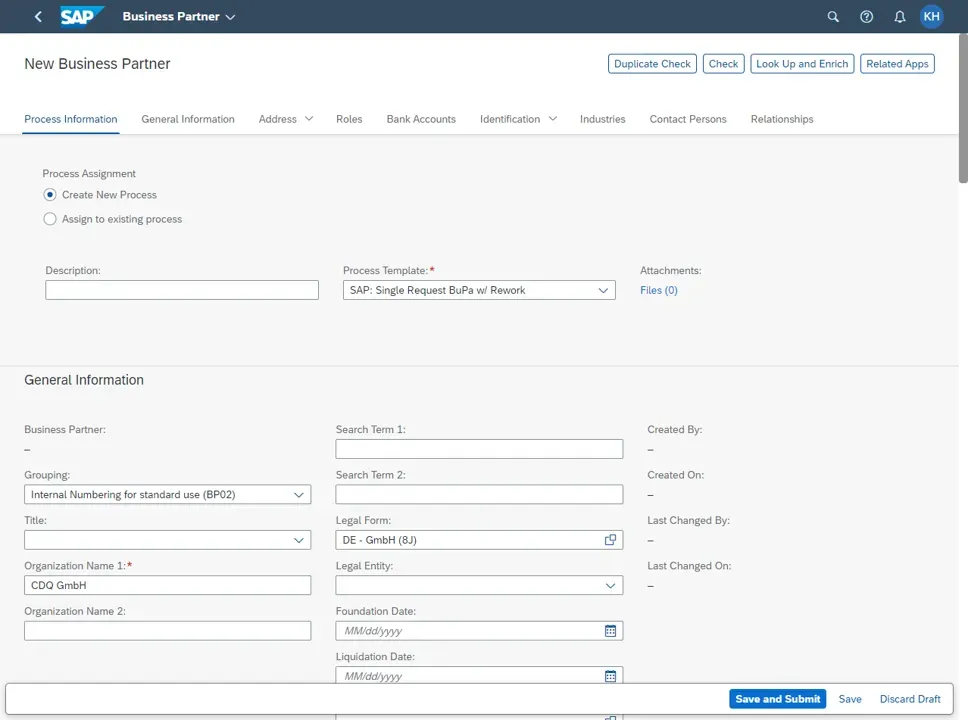Click Save and Submit
This screenshot has width=968, height=720.
777,698
